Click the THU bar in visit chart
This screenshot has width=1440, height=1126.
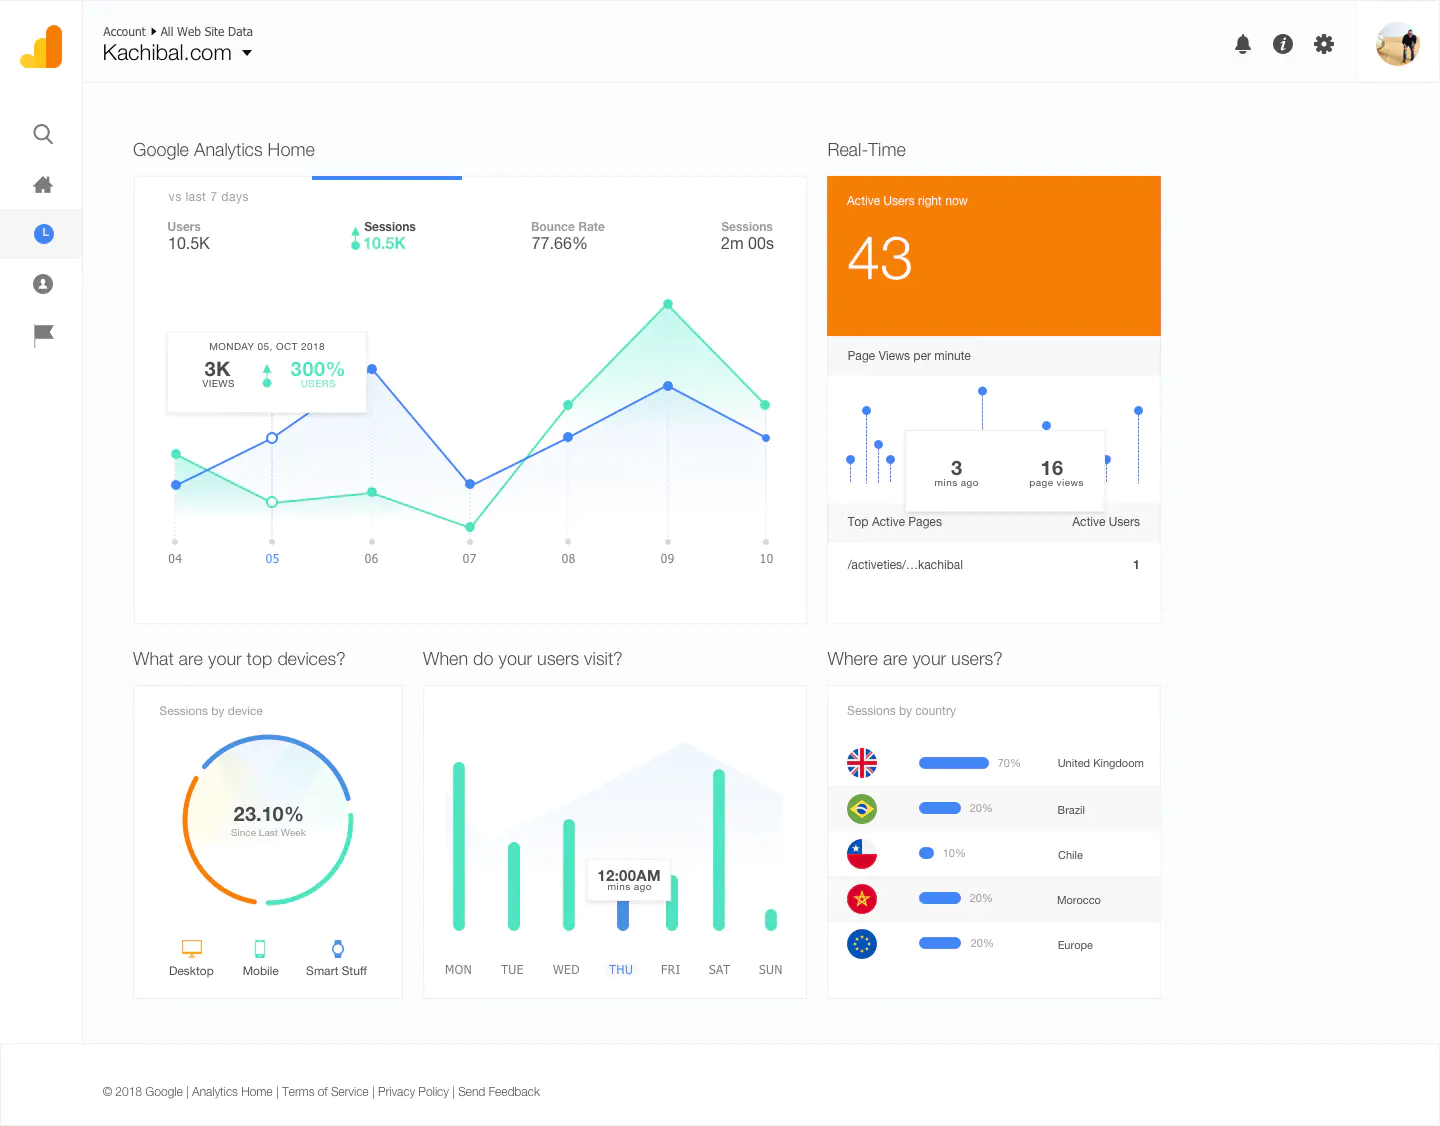click(x=623, y=915)
